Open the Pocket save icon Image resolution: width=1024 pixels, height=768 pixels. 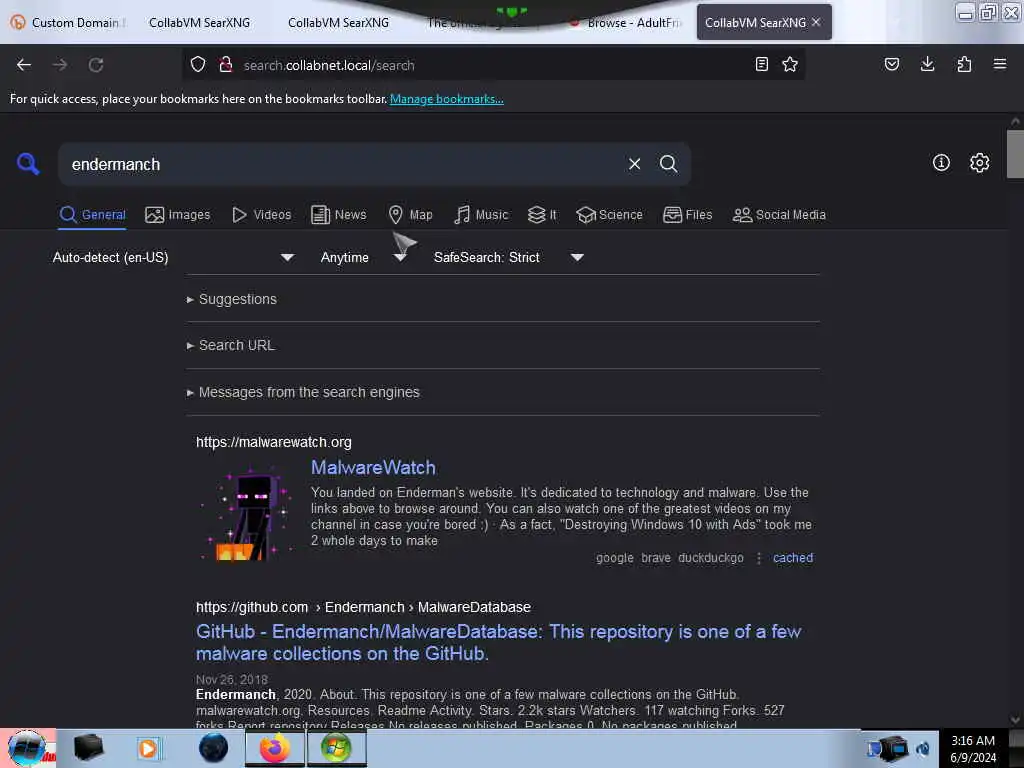[x=891, y=64]
